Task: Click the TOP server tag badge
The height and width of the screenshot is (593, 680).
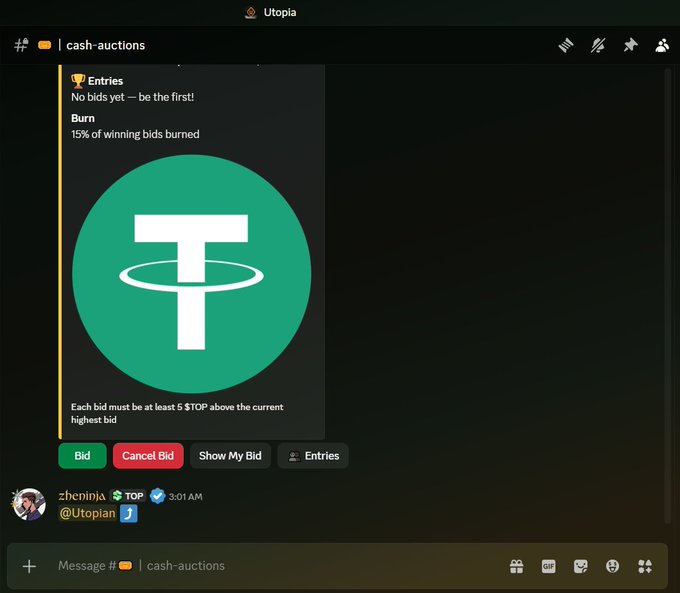Action: tap(128, 496)
